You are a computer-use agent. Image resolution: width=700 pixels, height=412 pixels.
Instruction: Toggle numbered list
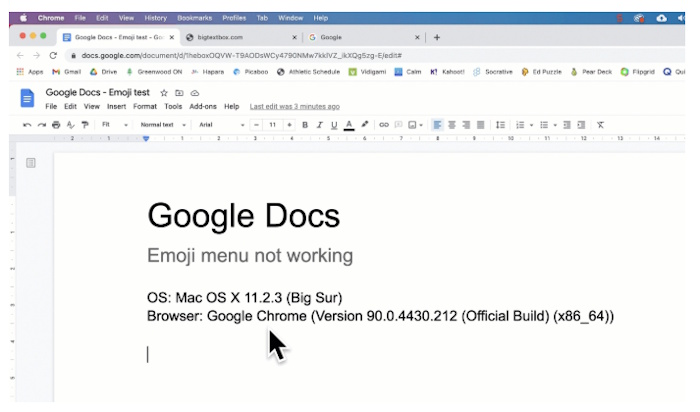[520, 125]
